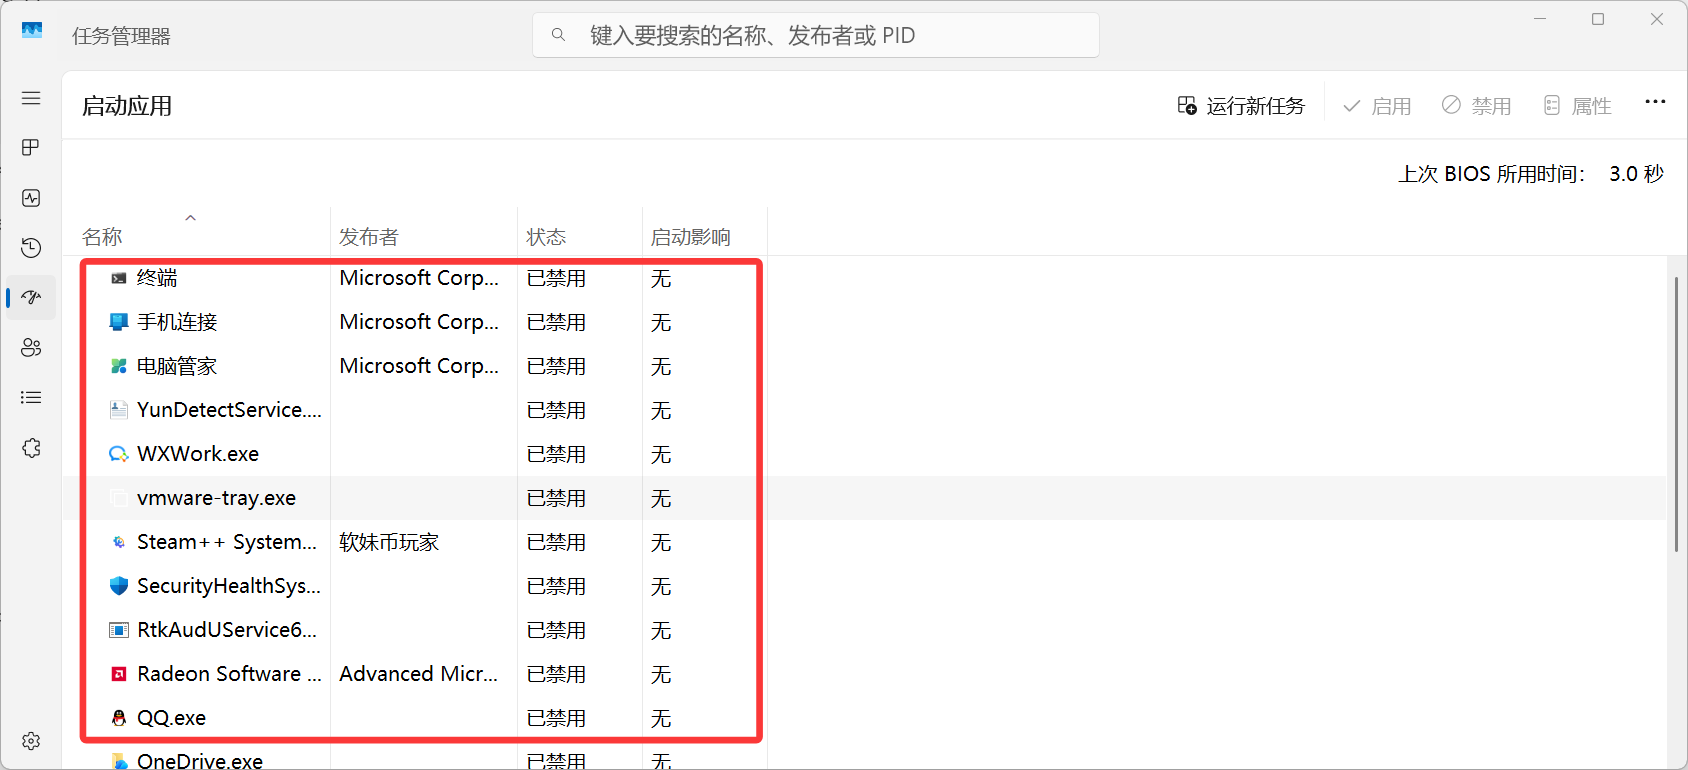
Task: Click Microsoft Corp publisher of 终端
Action: 419,278
